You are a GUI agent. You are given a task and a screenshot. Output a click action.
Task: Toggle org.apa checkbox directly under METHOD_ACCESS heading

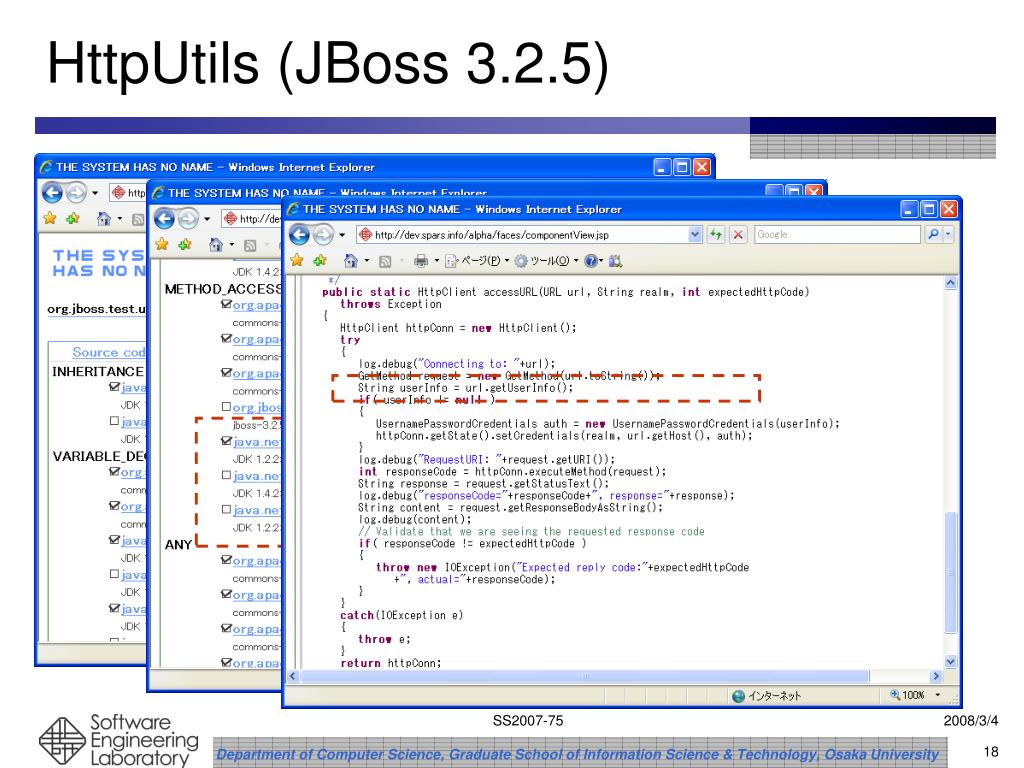(226, 304)
